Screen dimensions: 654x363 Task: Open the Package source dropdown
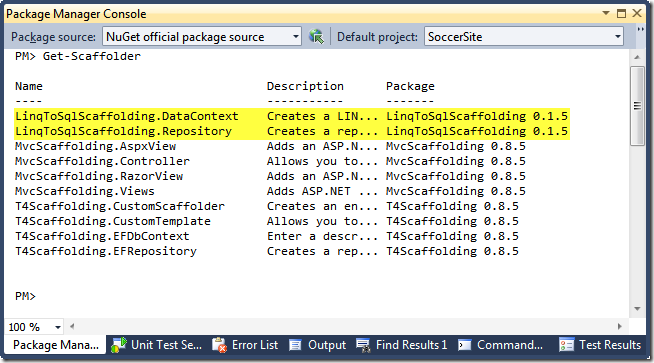(x=202, y=37)
